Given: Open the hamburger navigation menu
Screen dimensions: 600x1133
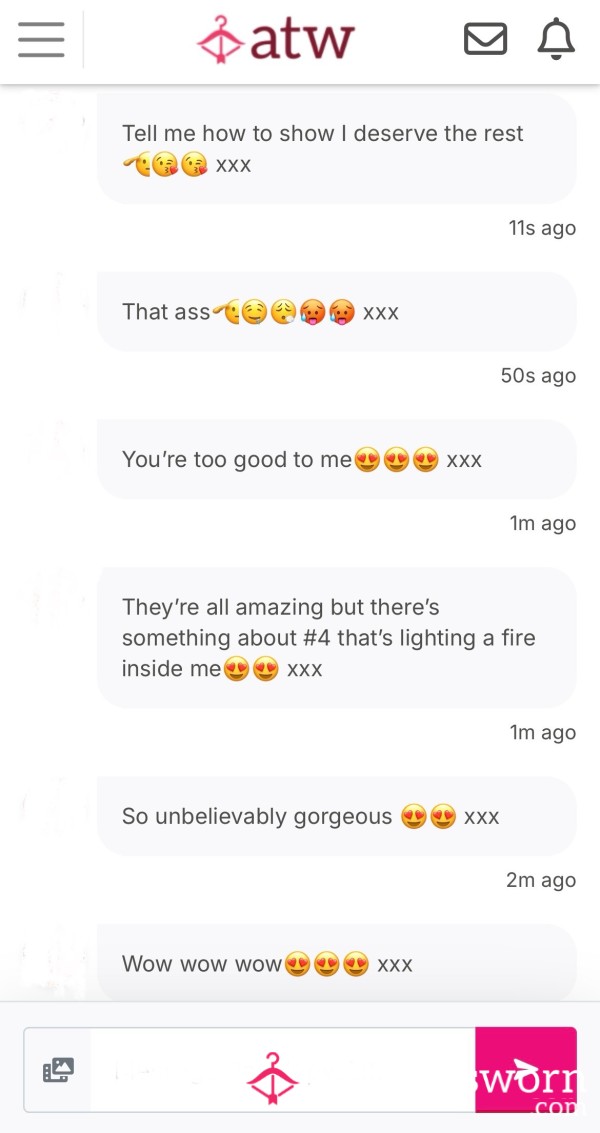Looking at the screenshot, I should click(41, 39).
